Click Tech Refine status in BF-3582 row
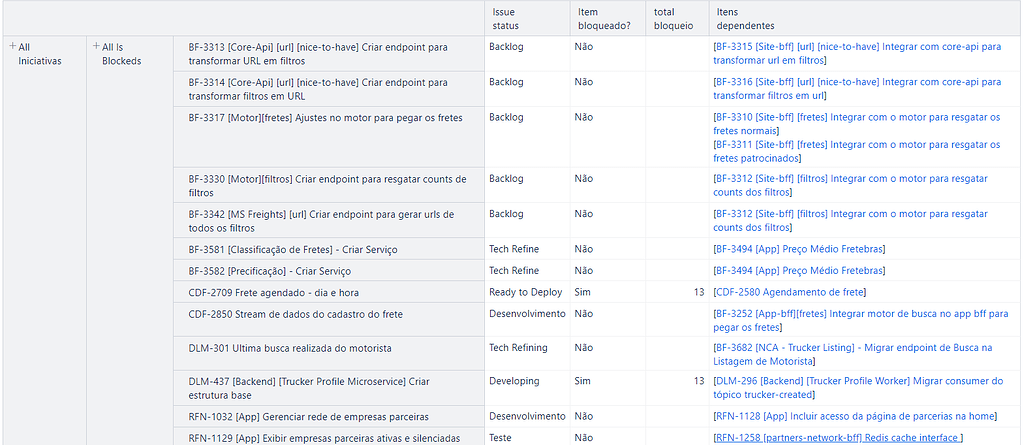The image size is (1024, 445). (514, 271)
